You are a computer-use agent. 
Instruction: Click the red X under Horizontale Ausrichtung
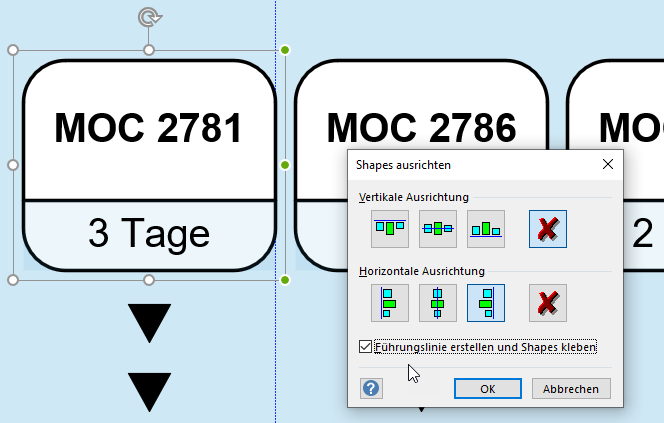pyautogui.click(x=548, y=302)
